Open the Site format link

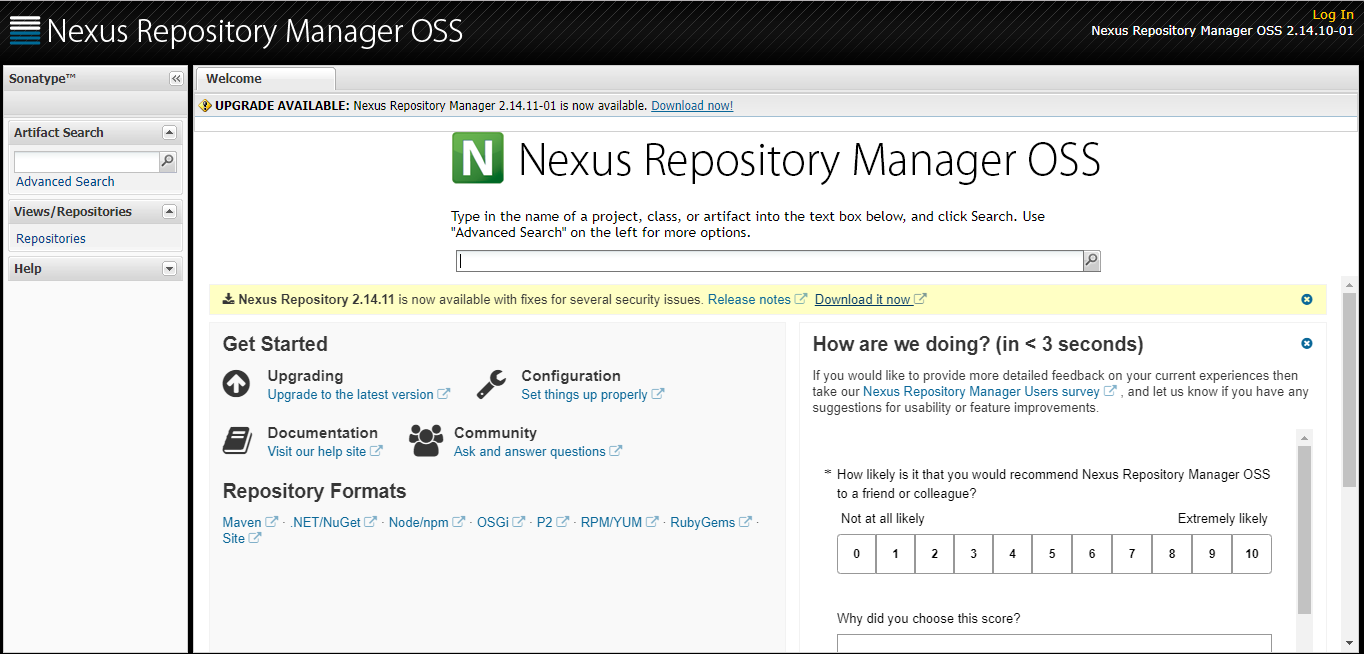(241, 539)
